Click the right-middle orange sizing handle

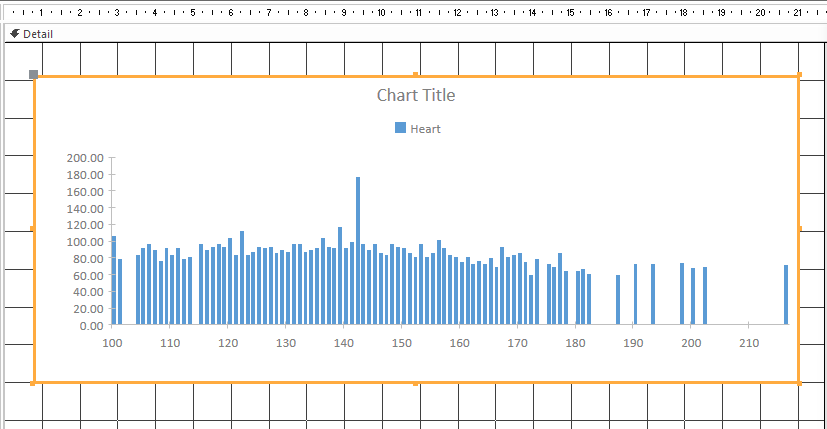pyautogui.click(x=800, y=228)
